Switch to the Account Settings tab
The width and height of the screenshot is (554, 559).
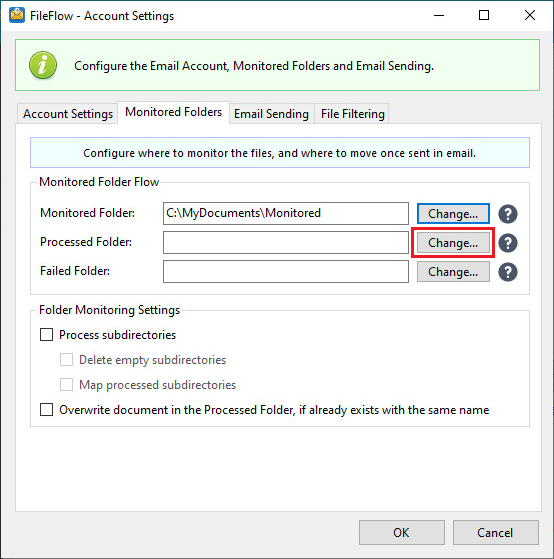[68, 114]
